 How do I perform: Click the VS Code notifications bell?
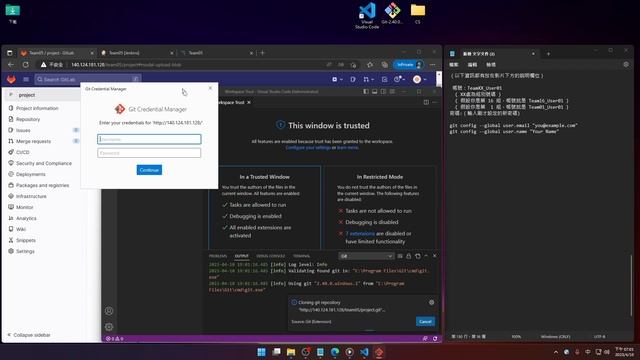click(x=435, y=338)
